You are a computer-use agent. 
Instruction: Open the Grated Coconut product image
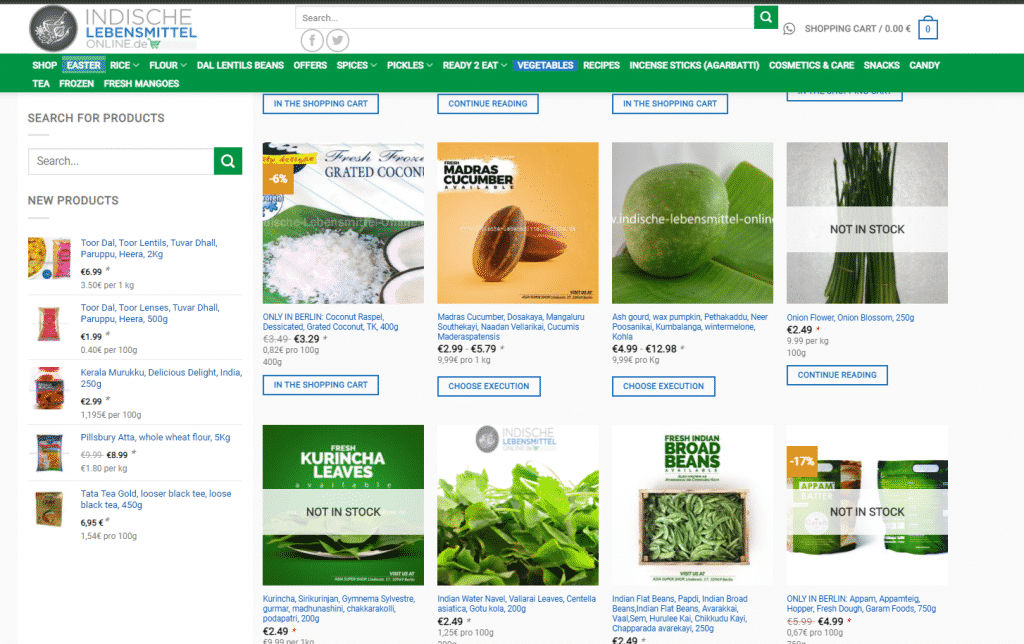pyautogui.click(x=344, y=223)
